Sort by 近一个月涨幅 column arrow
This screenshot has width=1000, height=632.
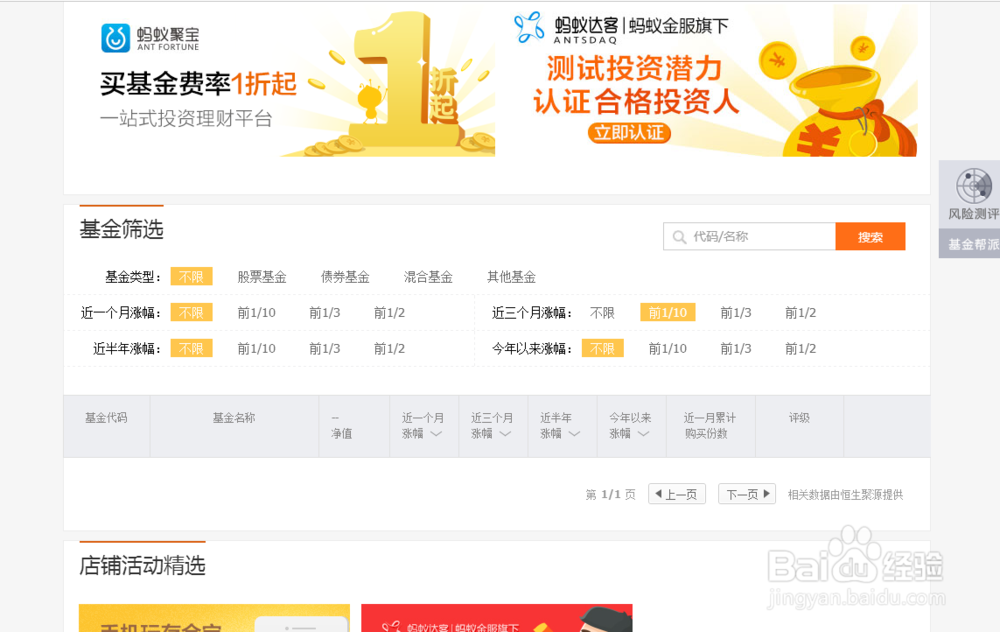(x=436, y=434)
